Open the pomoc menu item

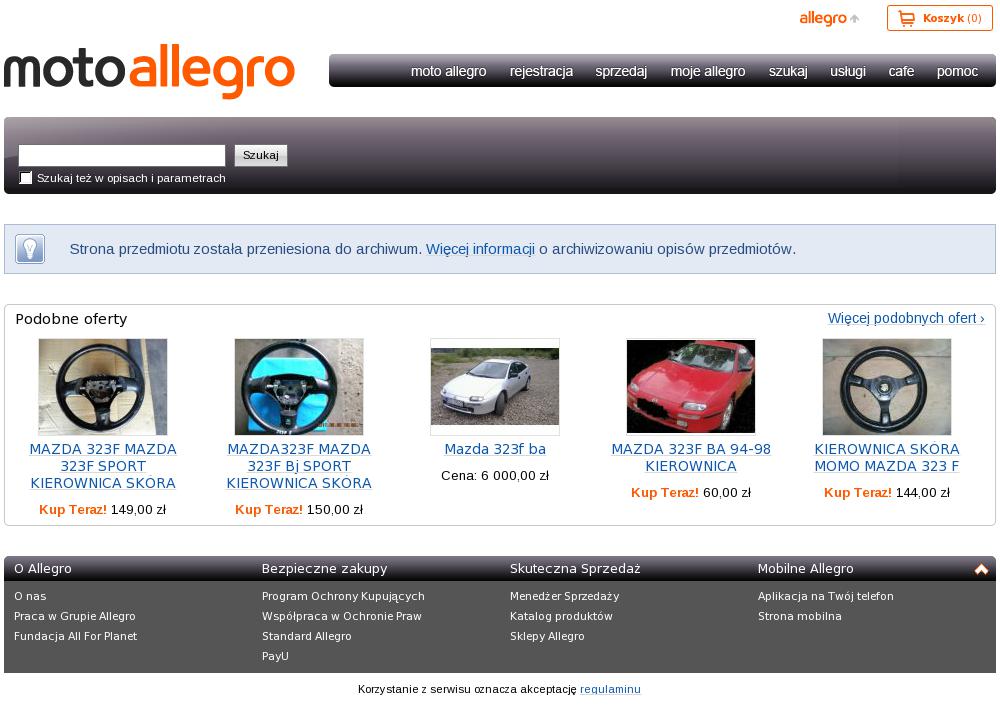(957, 71)
